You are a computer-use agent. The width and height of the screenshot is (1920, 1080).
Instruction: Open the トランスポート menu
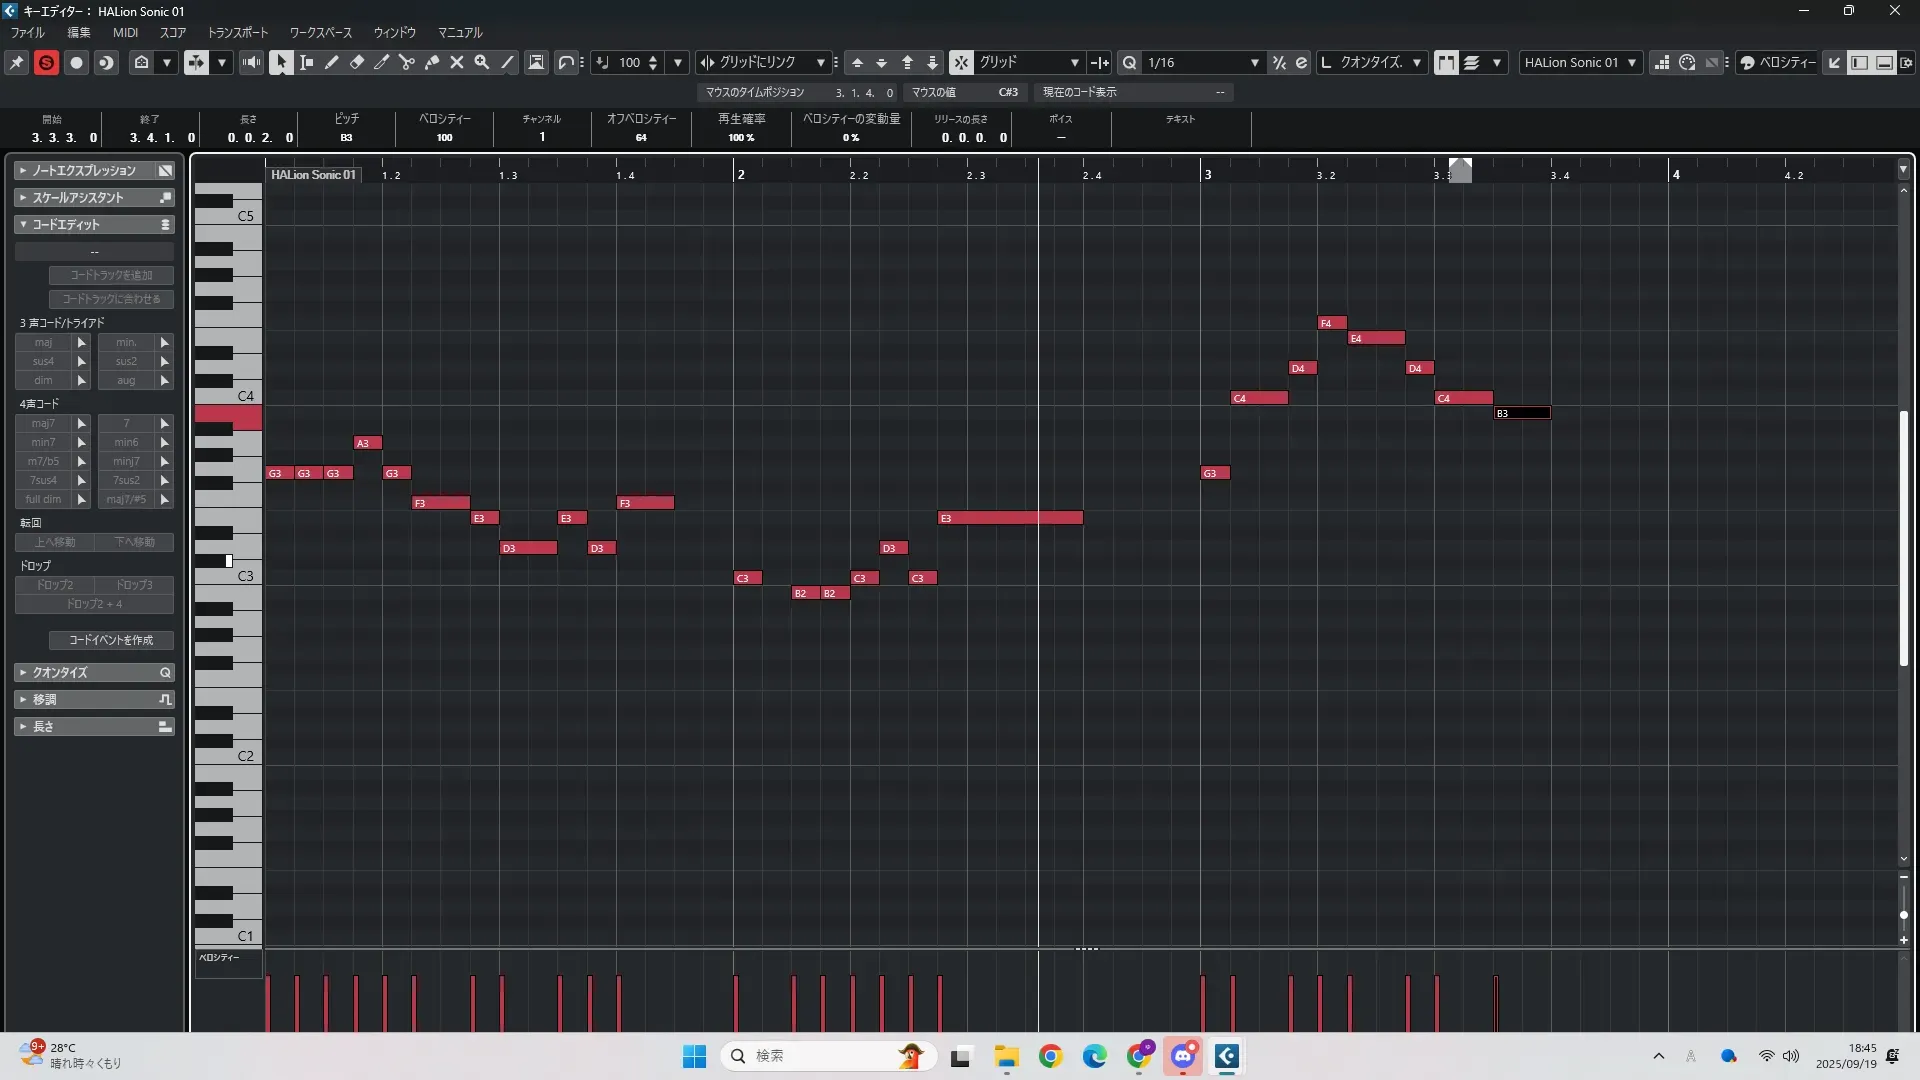238,32
